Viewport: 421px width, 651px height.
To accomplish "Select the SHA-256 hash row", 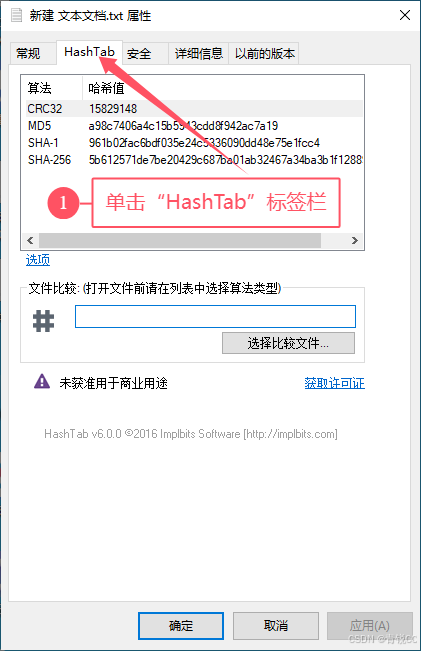I will [x=194, y=160].
